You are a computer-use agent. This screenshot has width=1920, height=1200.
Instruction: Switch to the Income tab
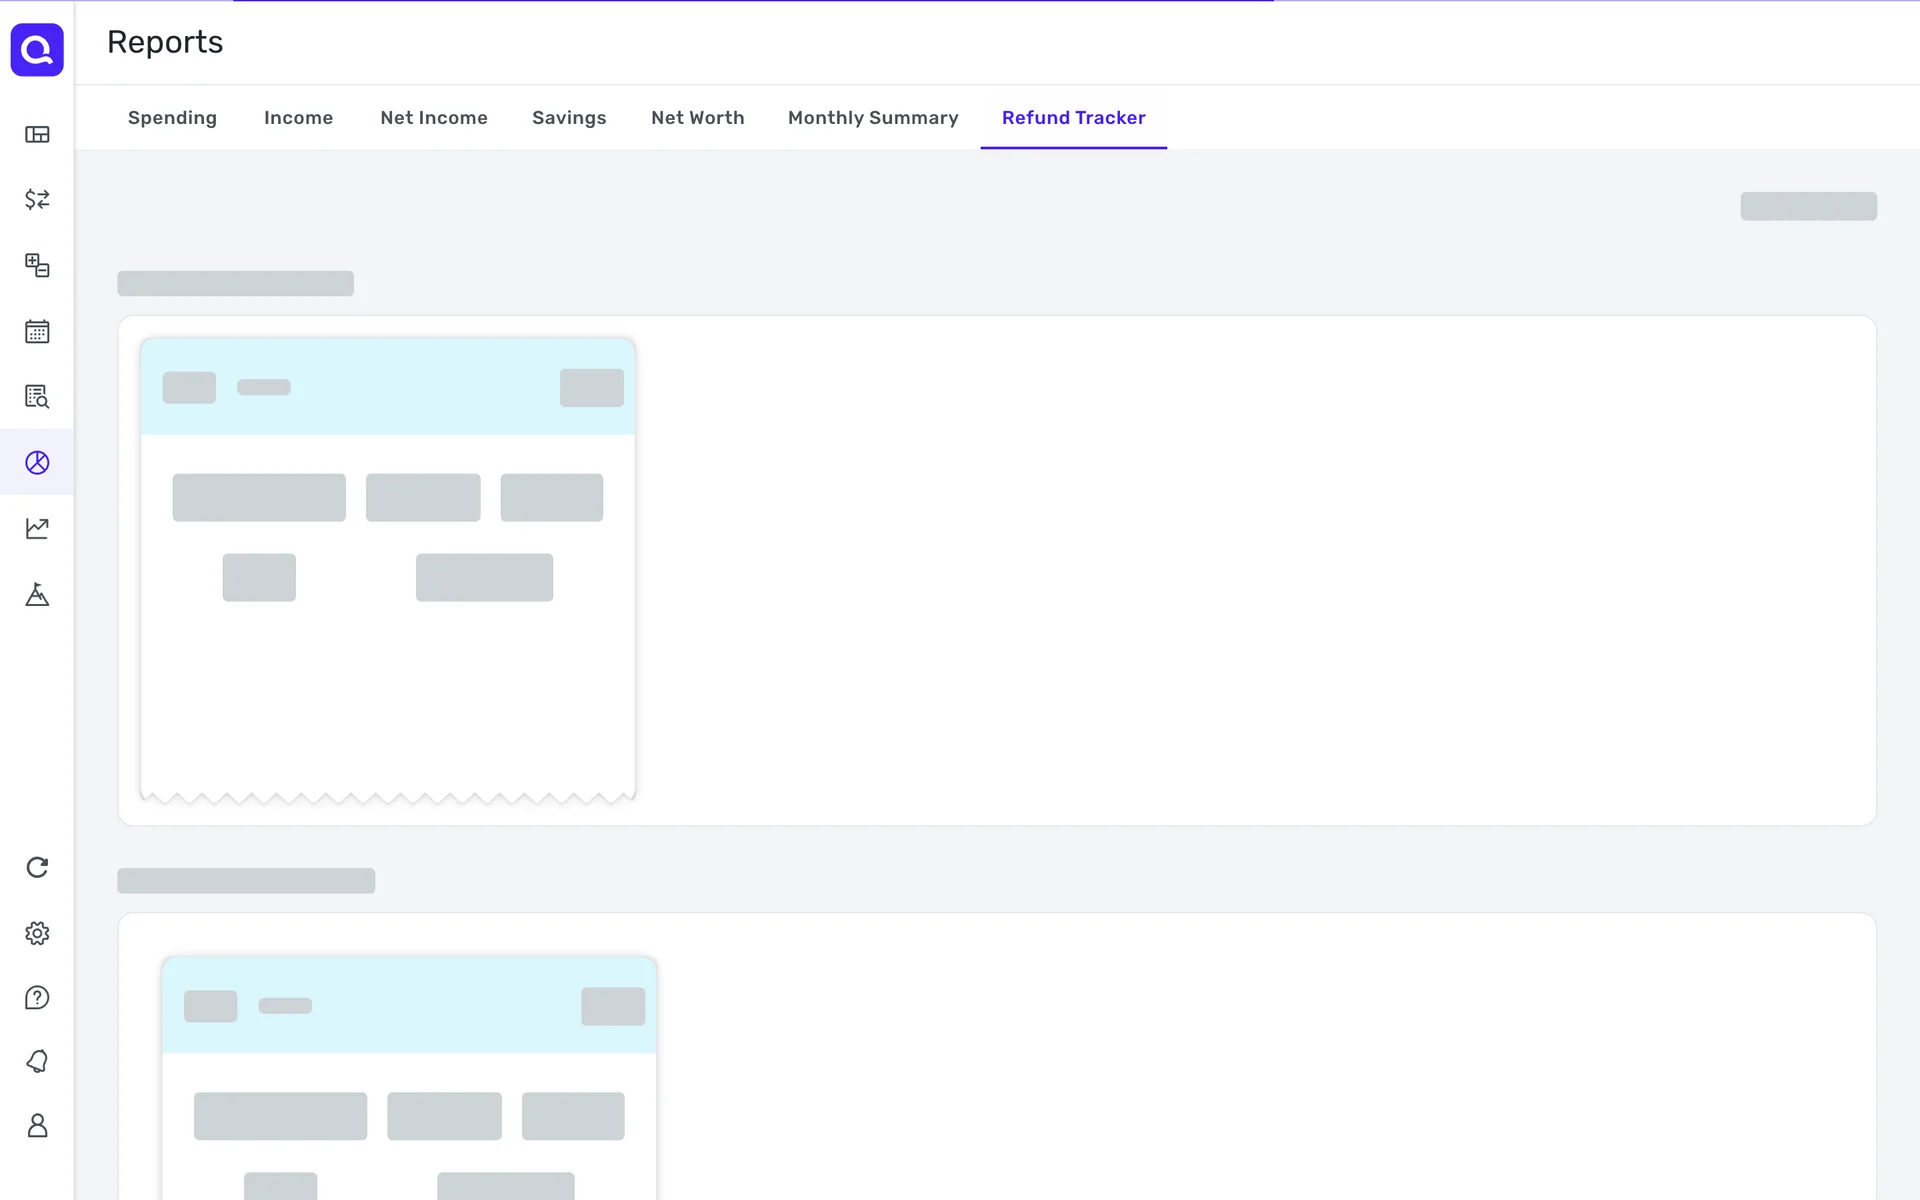(x=298, y=118)
